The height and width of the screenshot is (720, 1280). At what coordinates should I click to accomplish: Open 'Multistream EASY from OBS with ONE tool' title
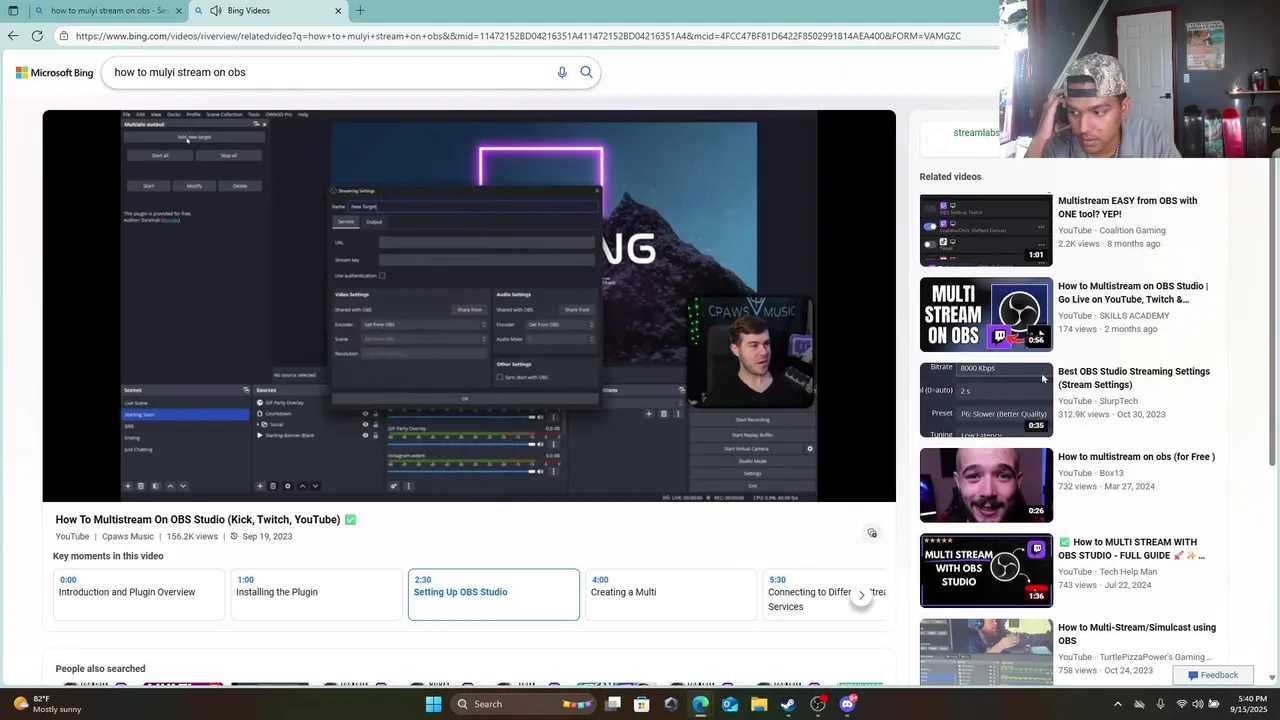coord(1128,207)
